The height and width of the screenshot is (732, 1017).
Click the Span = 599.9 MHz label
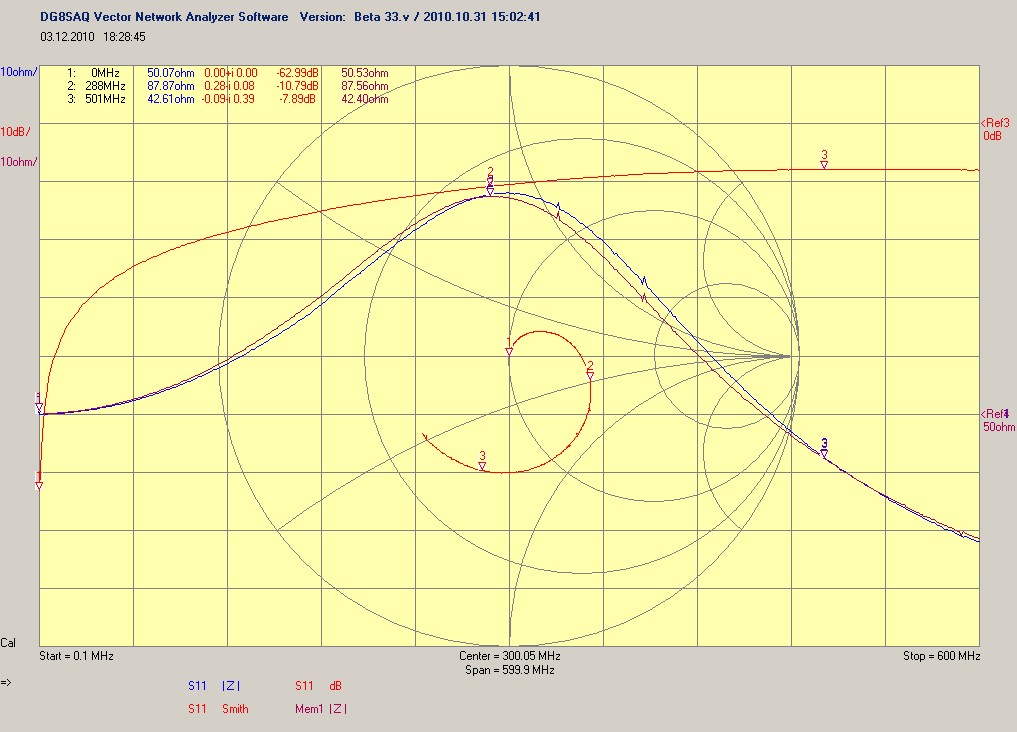click(509, 670)
